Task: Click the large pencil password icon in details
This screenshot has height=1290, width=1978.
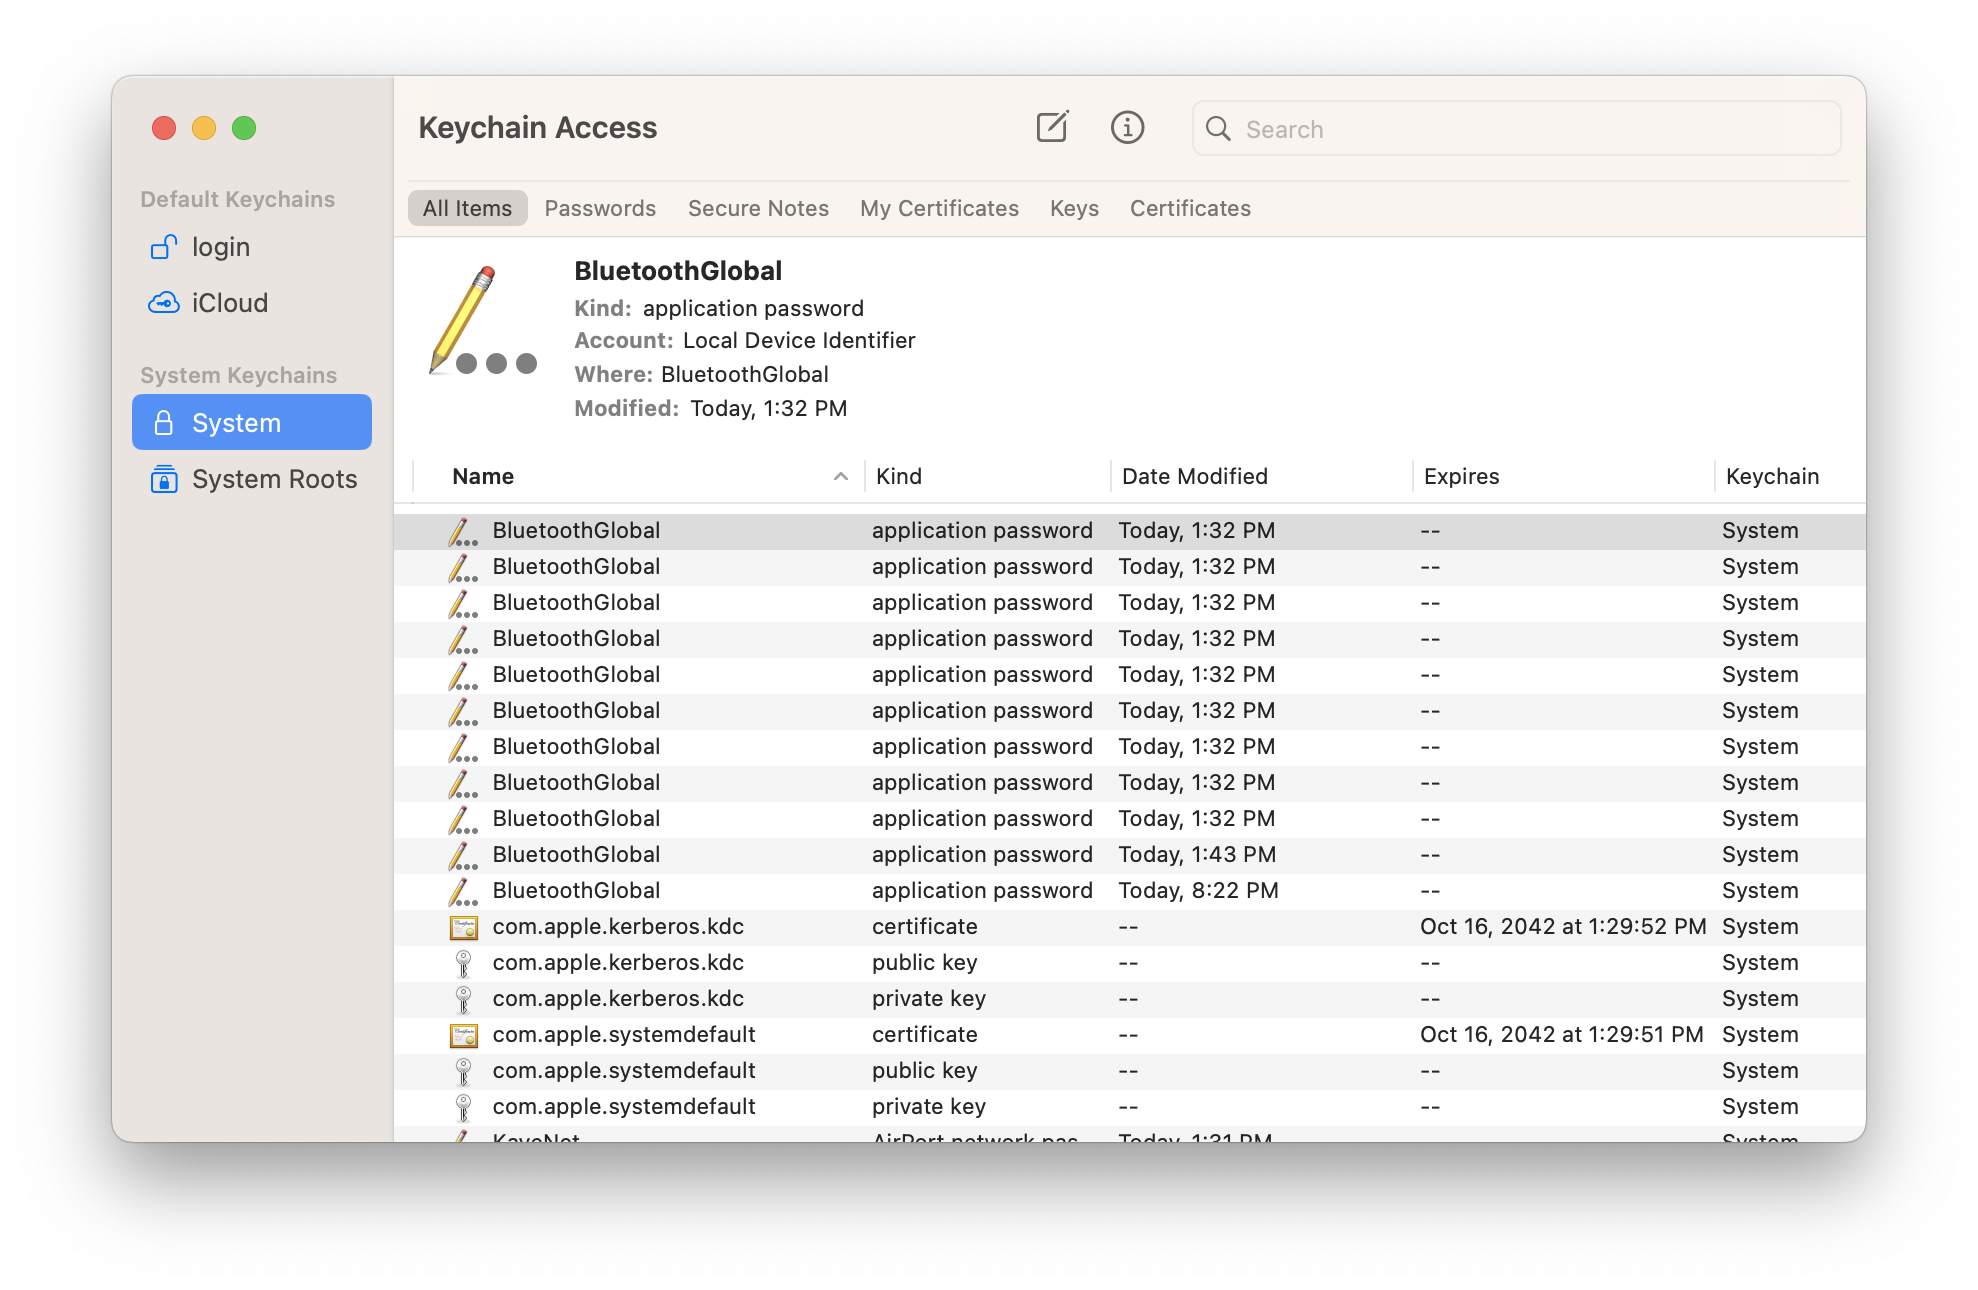Action: tap(483, 320)
